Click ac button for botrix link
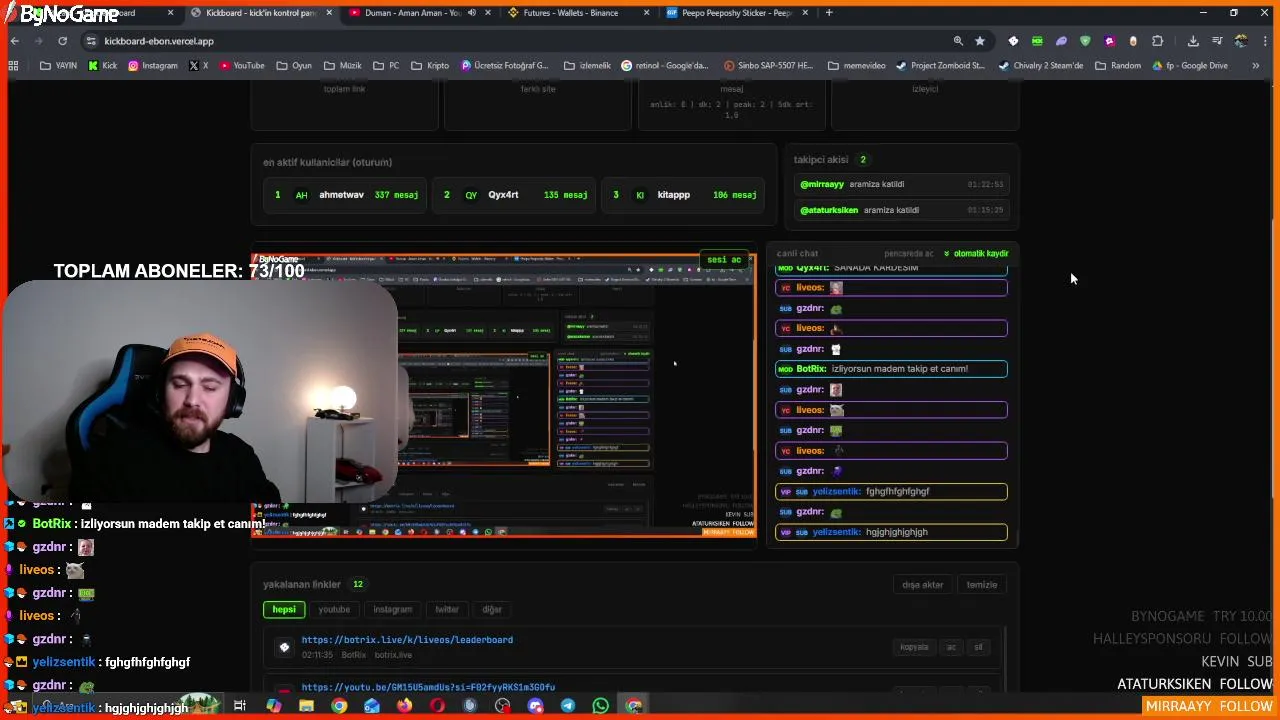The image size is (1280, 720). point(951,647)
